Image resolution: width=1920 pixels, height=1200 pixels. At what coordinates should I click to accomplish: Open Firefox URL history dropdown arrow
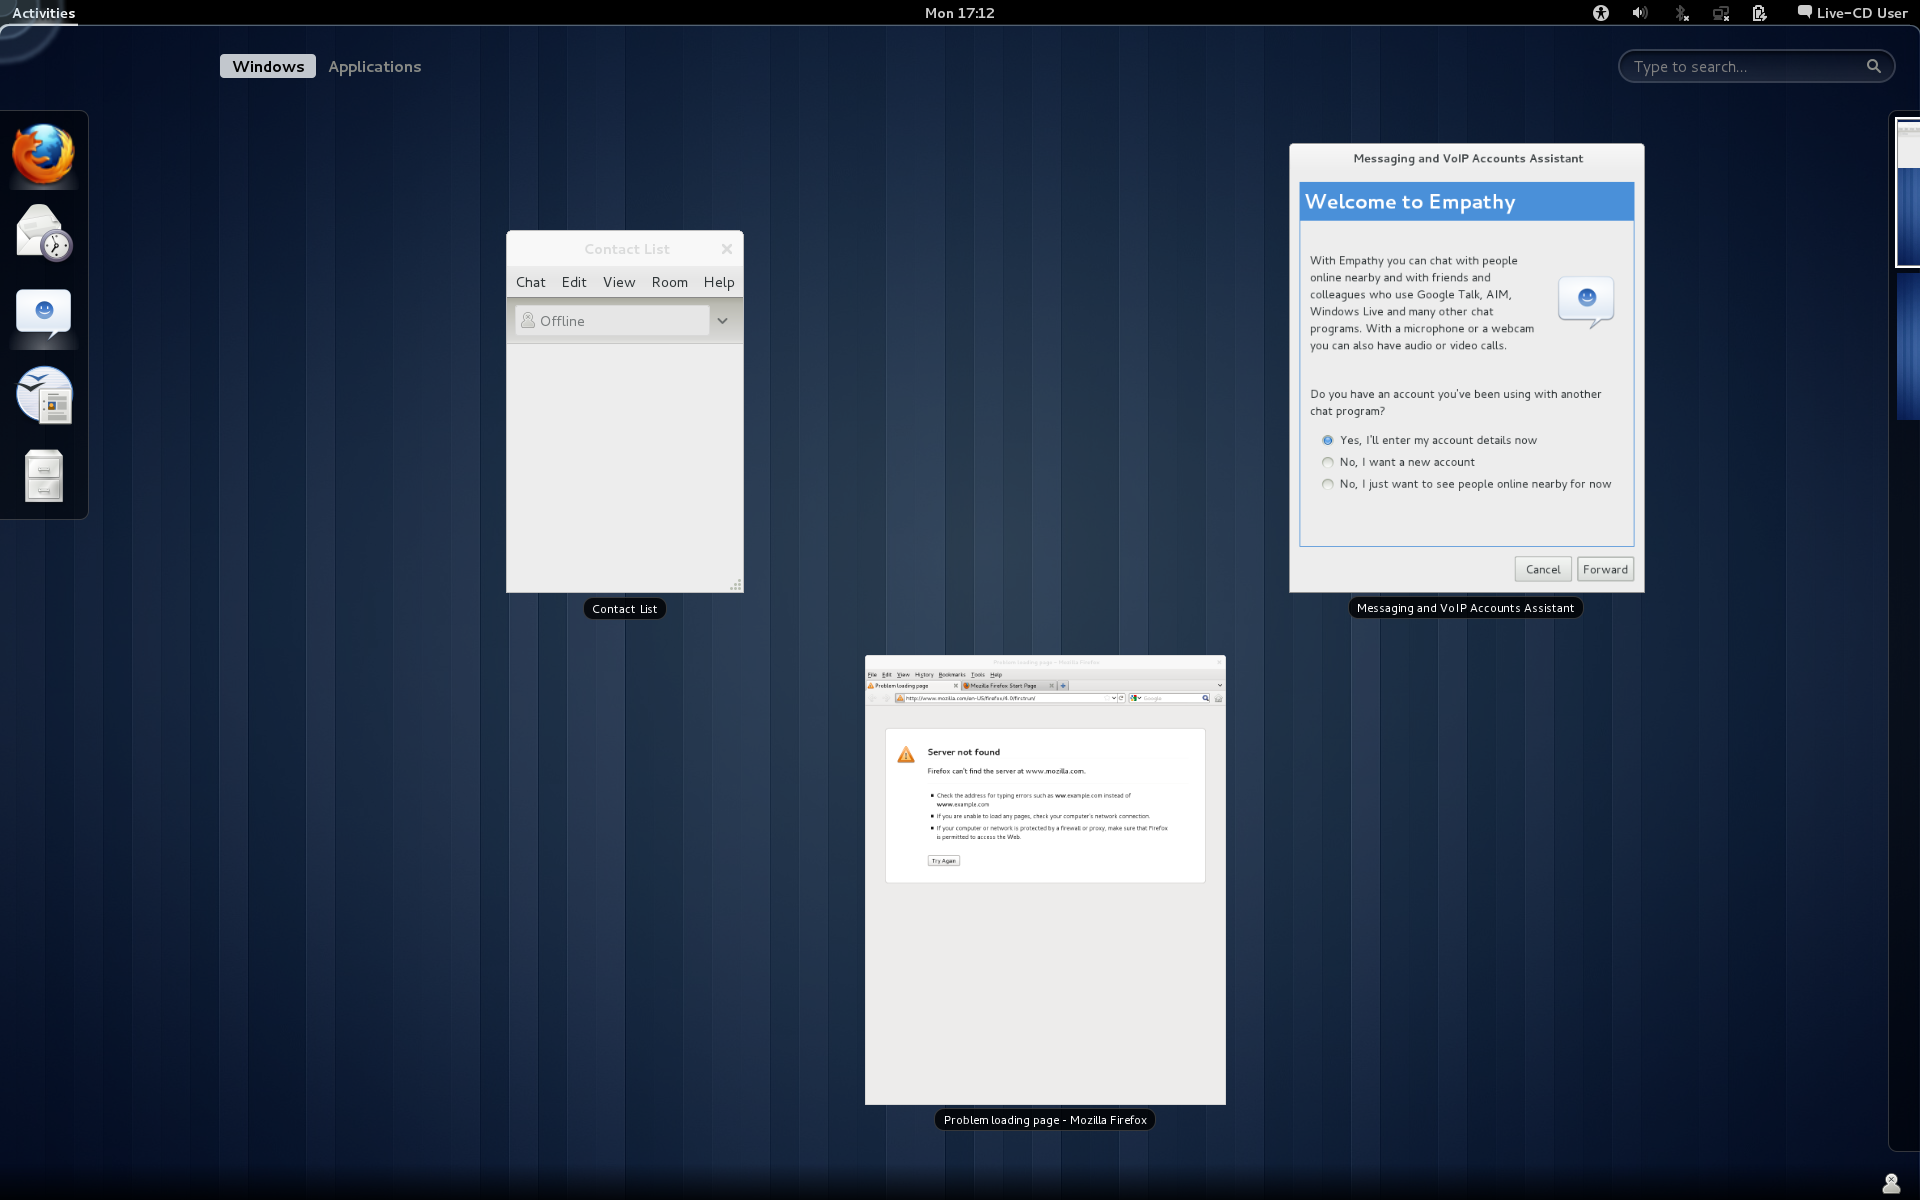click(1113, 698)
